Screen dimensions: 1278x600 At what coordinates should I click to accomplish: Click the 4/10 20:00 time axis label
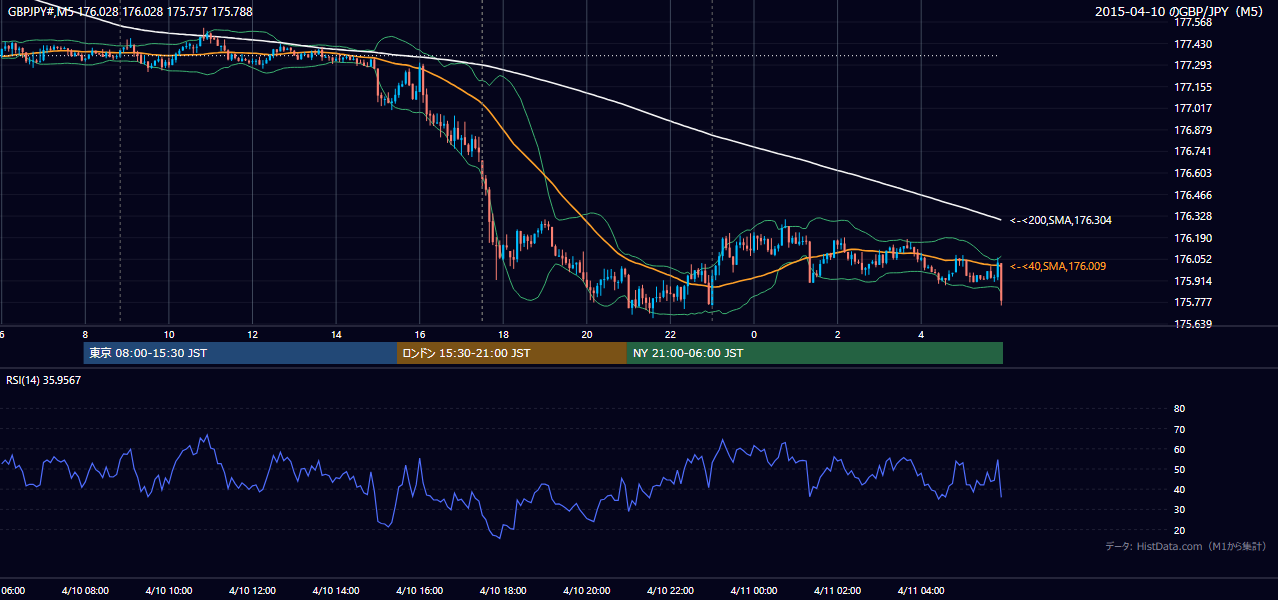[x=587, y=591]
